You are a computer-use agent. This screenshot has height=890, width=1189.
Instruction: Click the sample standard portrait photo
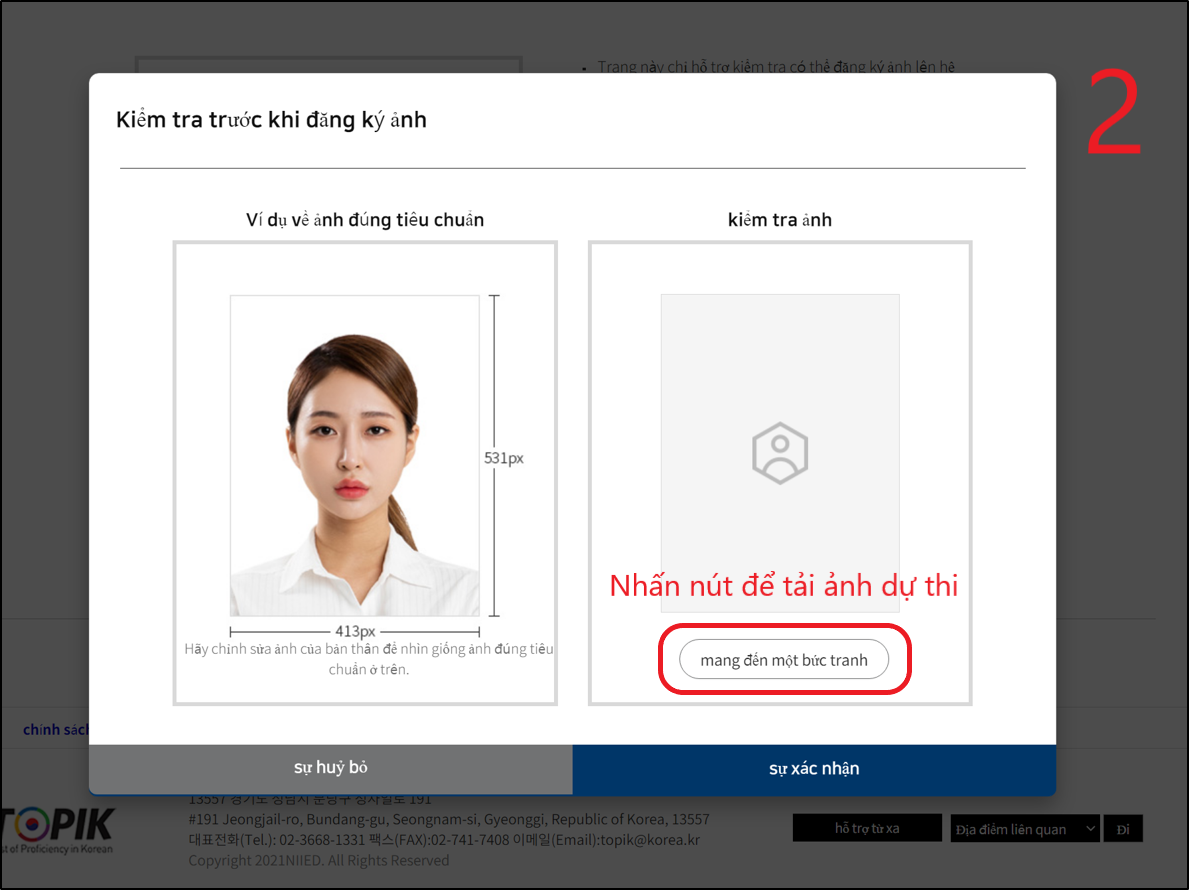[354, 455]
